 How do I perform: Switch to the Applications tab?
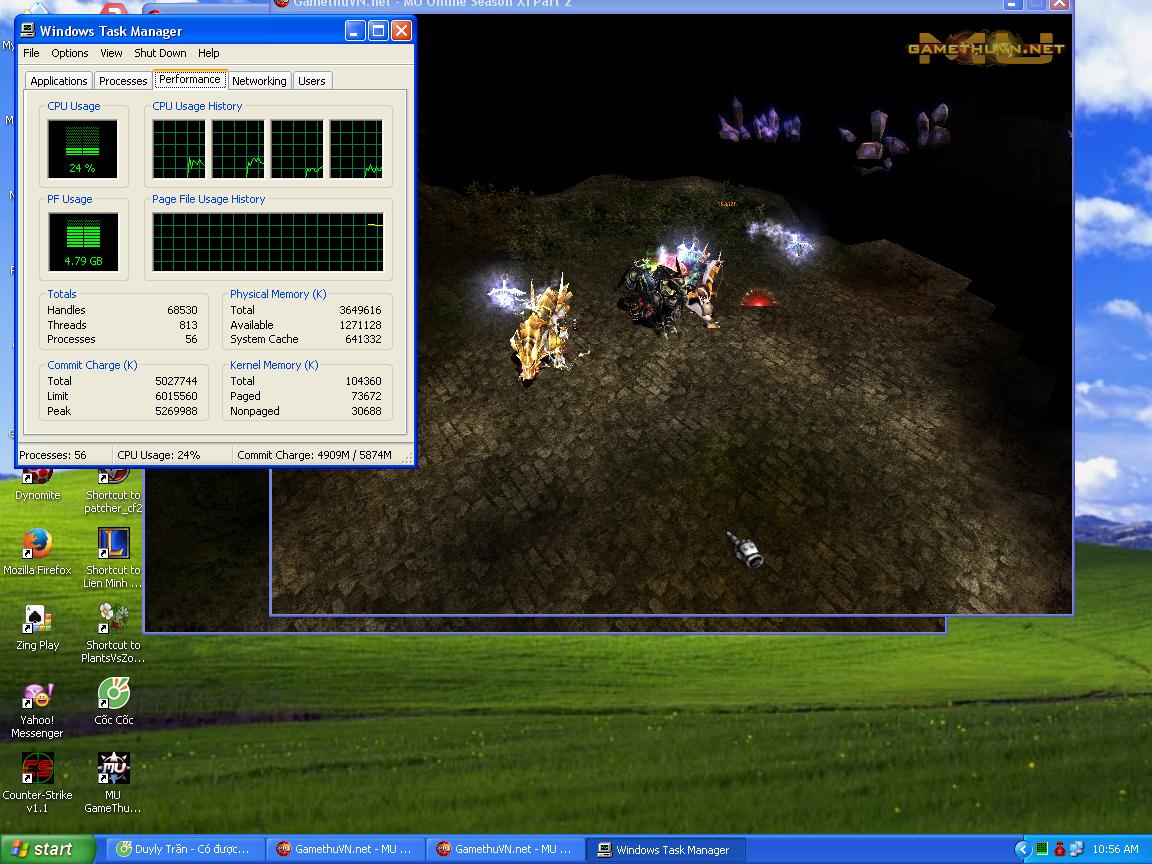59,81
